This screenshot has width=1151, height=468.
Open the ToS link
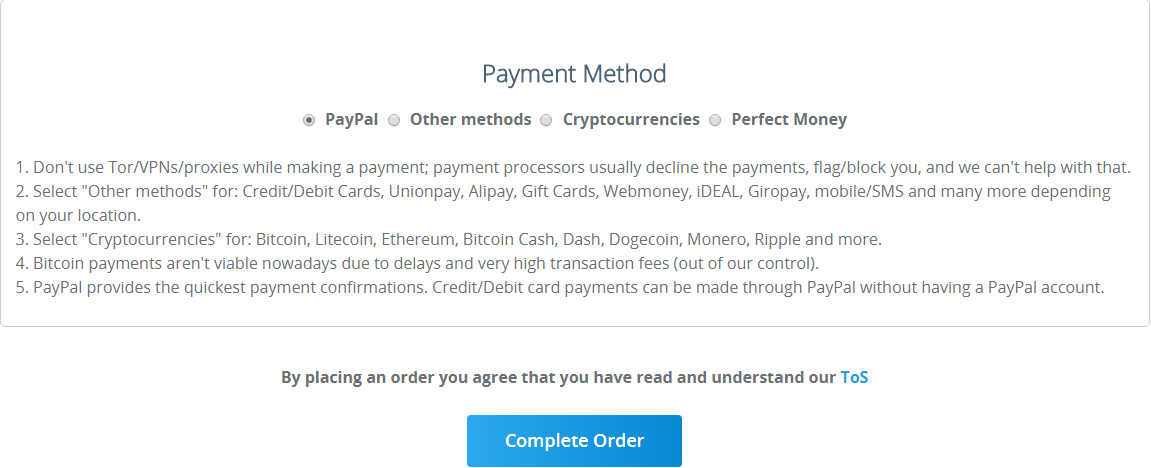click(x=854, y=378)
